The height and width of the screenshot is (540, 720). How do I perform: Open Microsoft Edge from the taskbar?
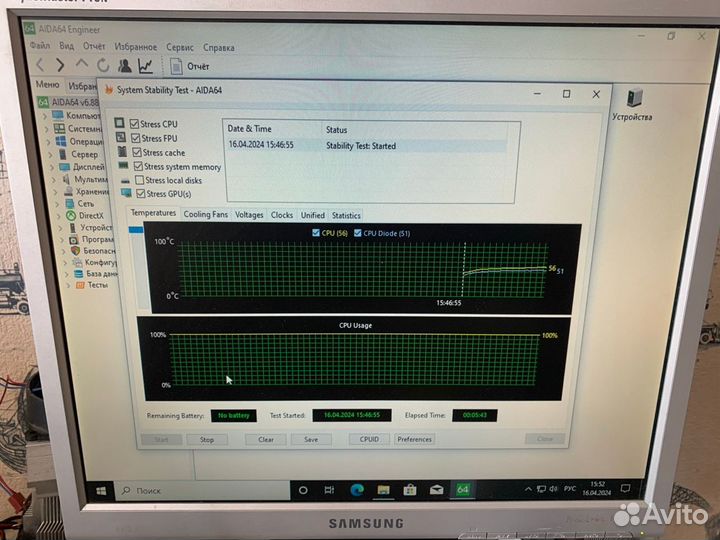coord(356,490)
